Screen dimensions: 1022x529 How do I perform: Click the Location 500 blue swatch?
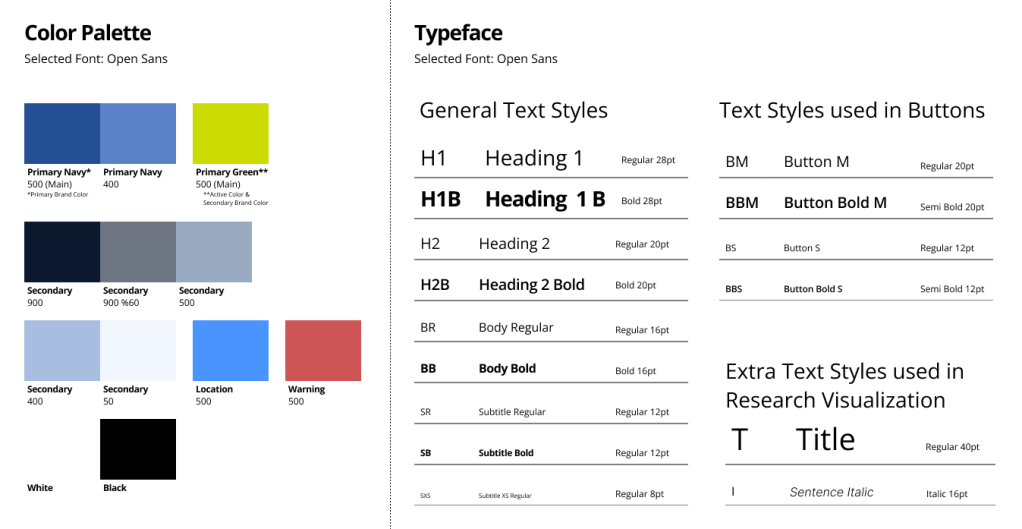click(230, 350)
